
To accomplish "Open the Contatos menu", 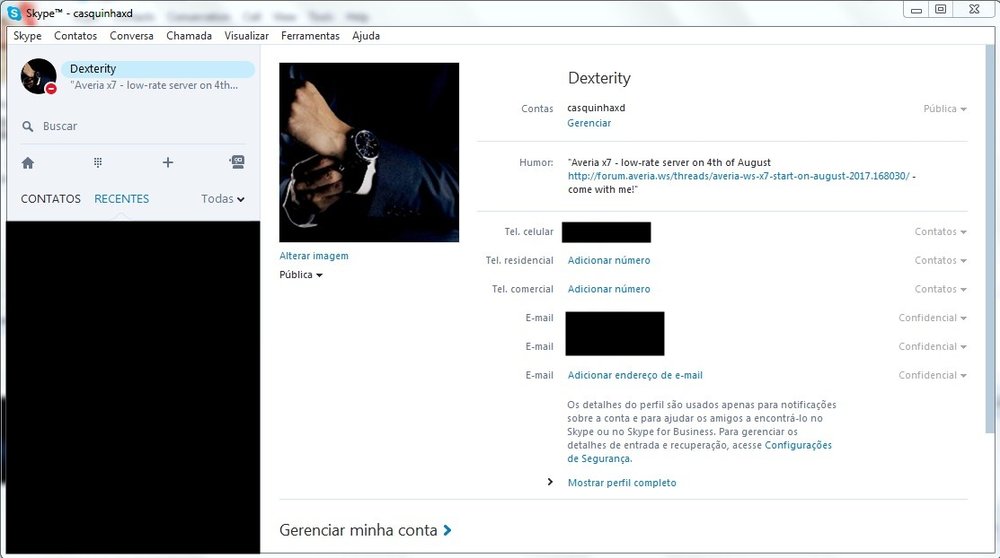I will [x=75, y=36].
